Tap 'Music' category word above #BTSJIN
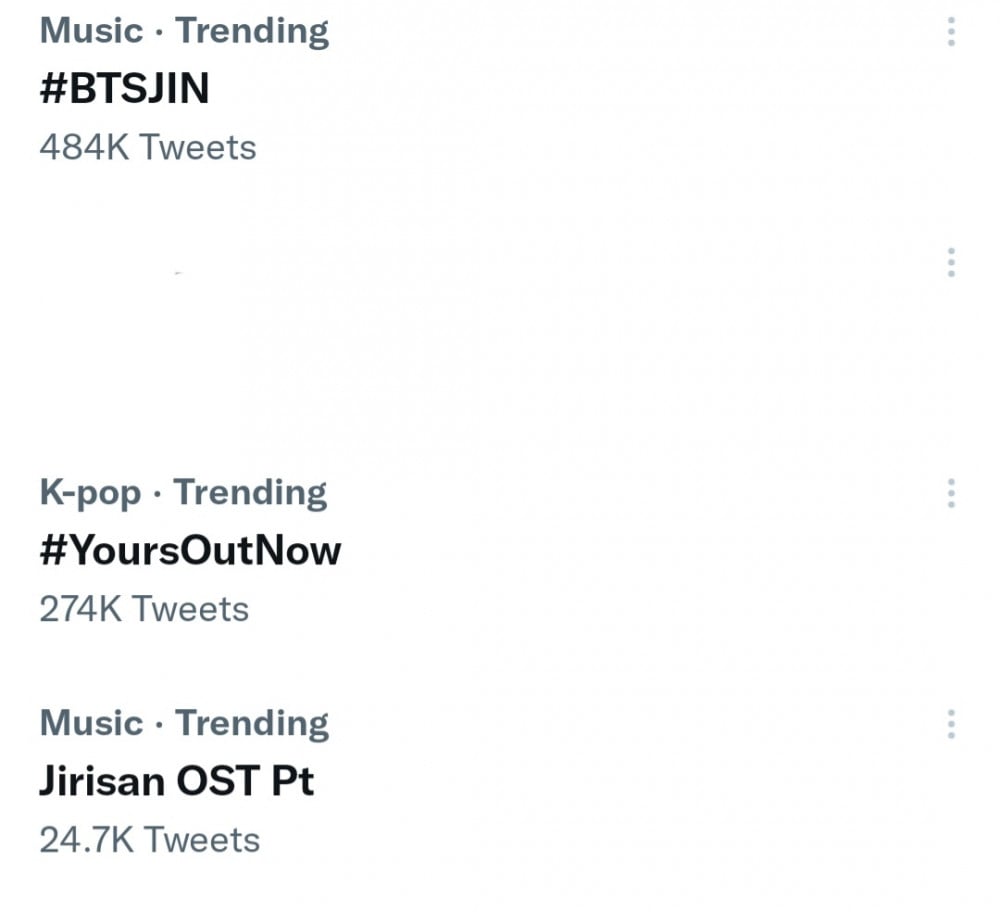The image size is (1000, 912). (91, 31)
